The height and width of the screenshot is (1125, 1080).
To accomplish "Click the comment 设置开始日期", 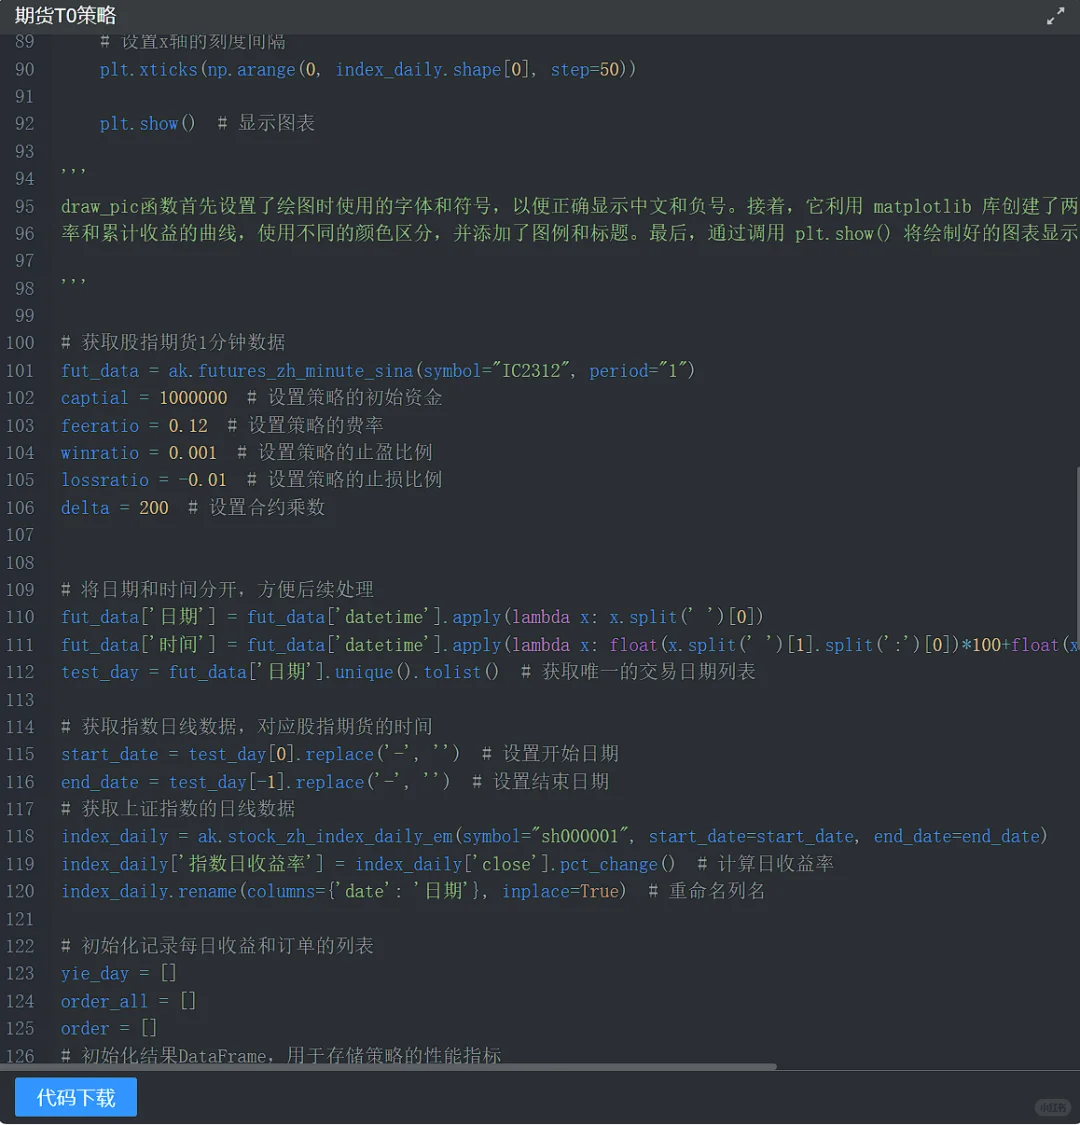I will pyautogui.click(x=550, y=753).
